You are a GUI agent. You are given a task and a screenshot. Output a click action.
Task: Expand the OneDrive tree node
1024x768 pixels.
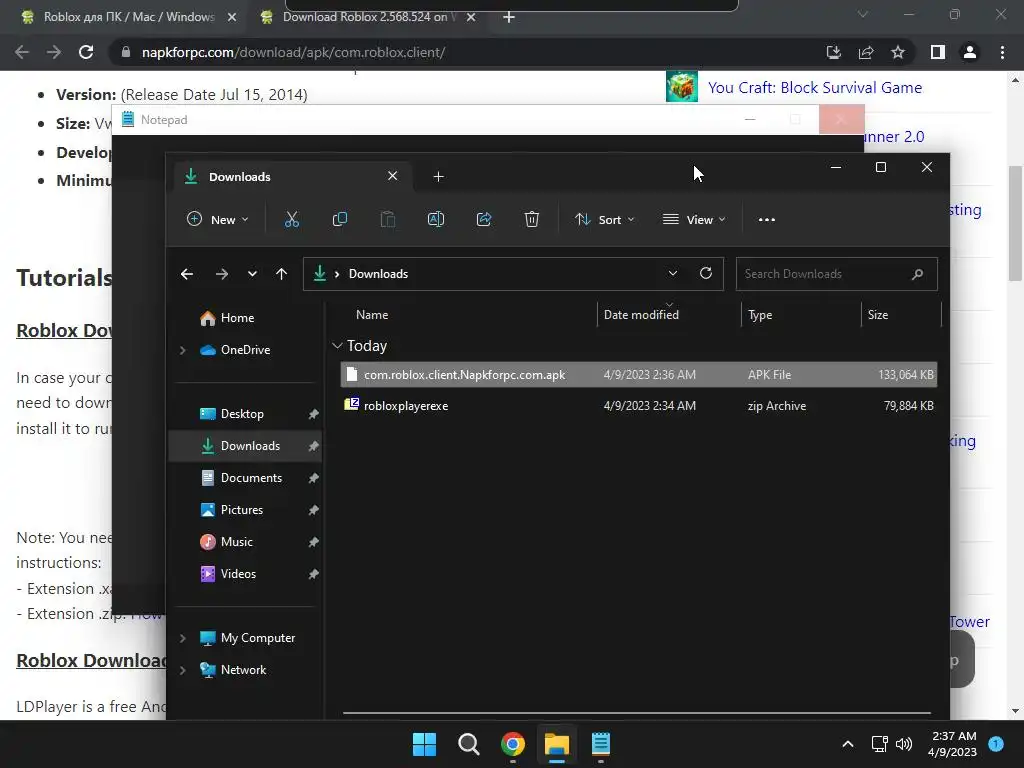pyautogui.click(x=182, y=350)
